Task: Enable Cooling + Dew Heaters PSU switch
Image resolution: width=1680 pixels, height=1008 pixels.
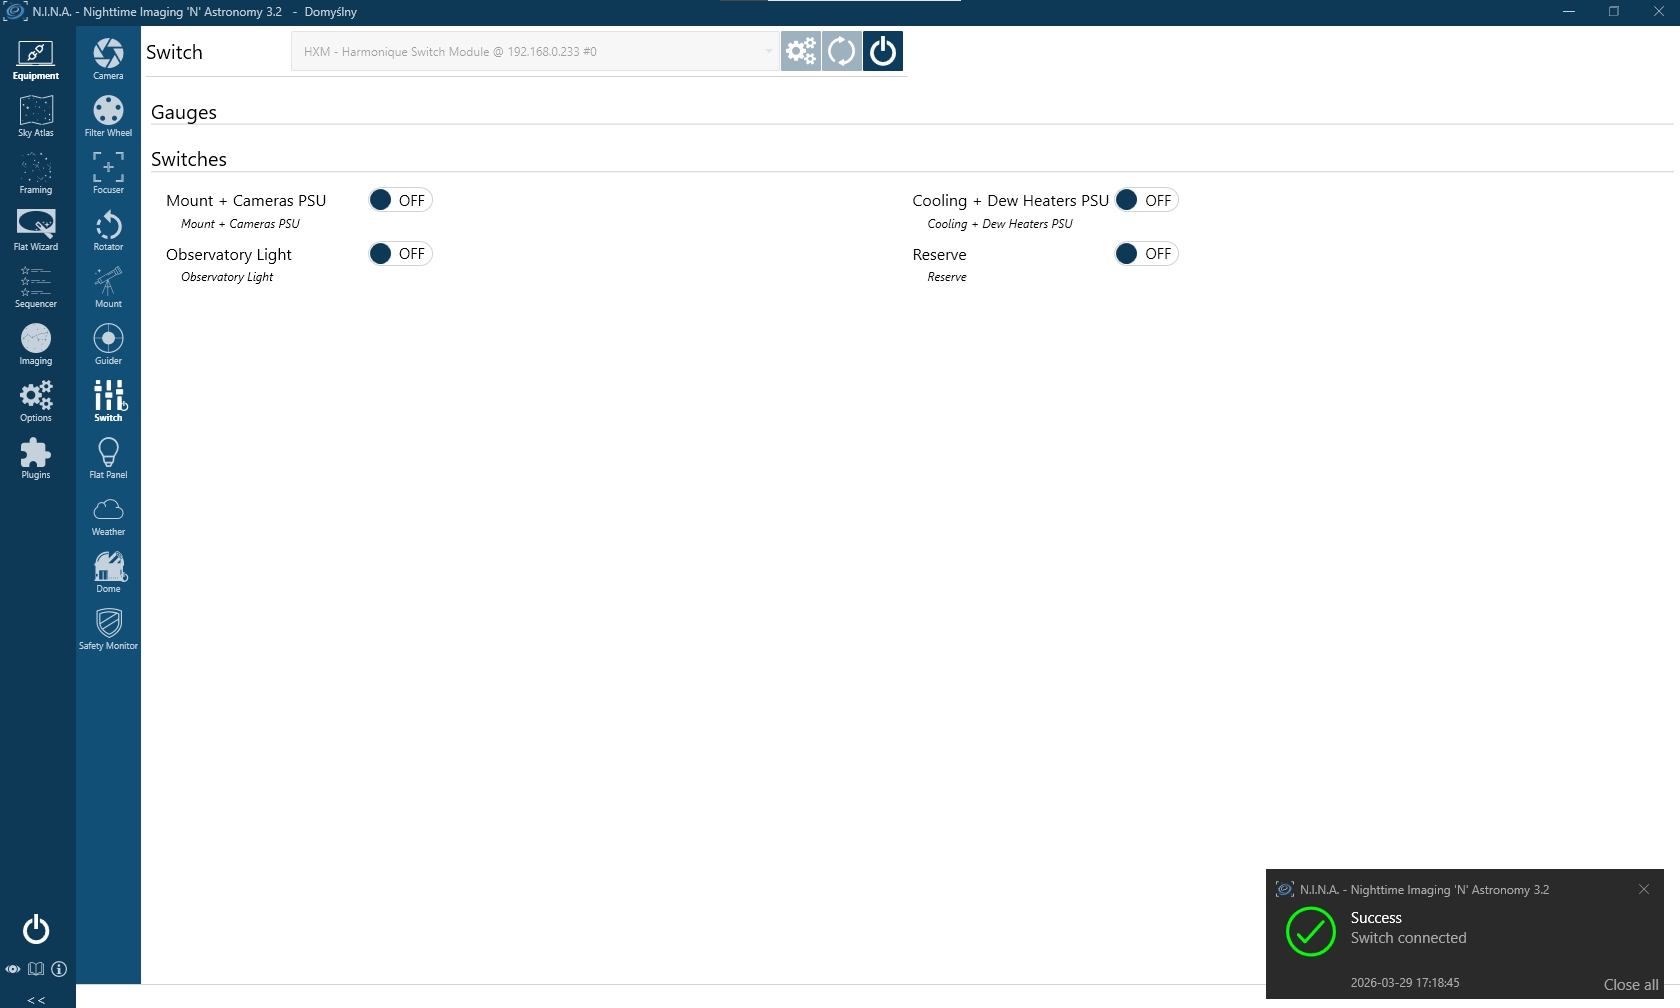Action: [1146, 200]
